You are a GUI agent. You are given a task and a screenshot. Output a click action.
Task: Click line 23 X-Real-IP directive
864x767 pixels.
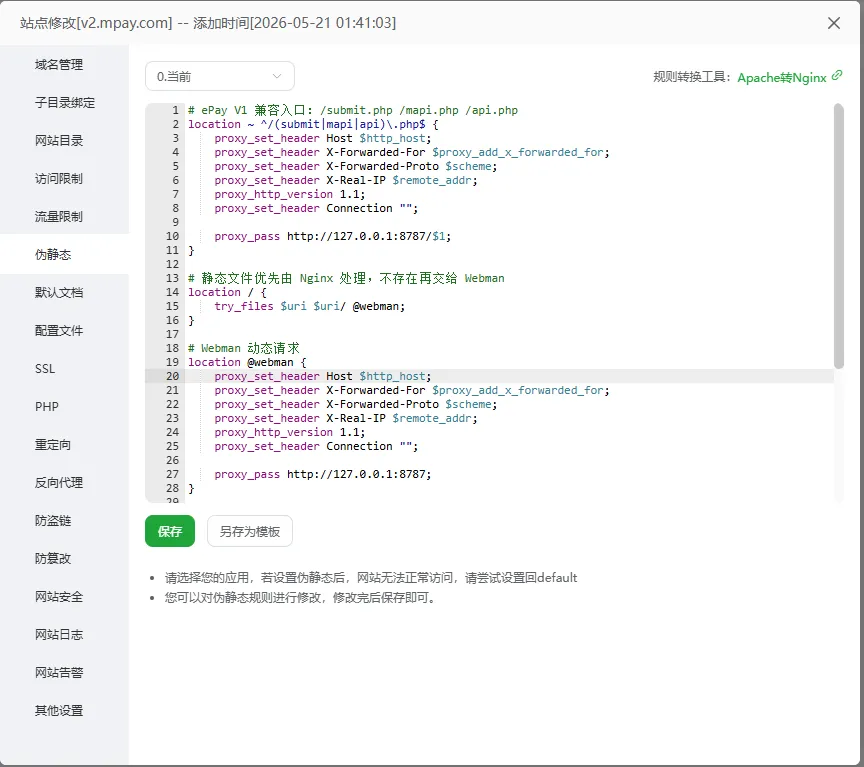[x=346, y=418]
